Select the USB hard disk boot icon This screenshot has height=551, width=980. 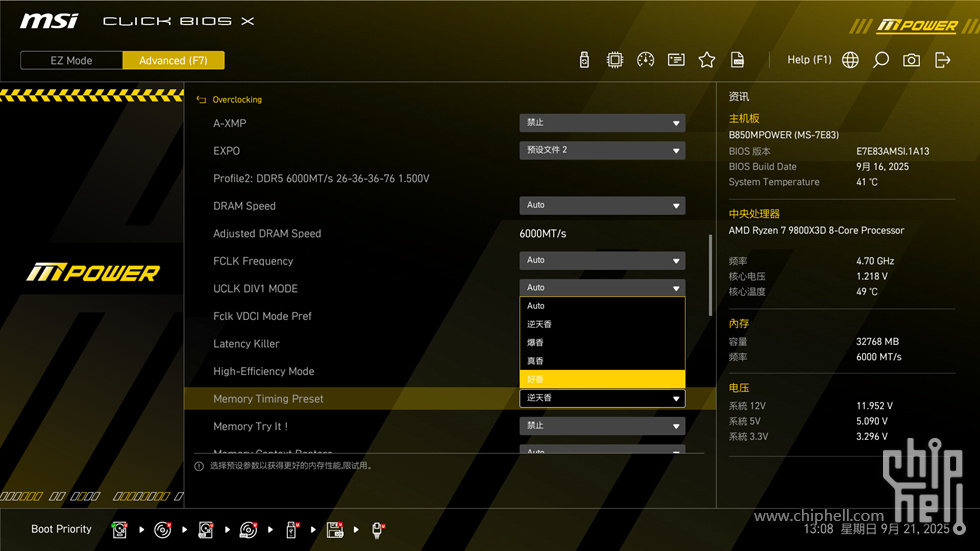click(206, 530)
